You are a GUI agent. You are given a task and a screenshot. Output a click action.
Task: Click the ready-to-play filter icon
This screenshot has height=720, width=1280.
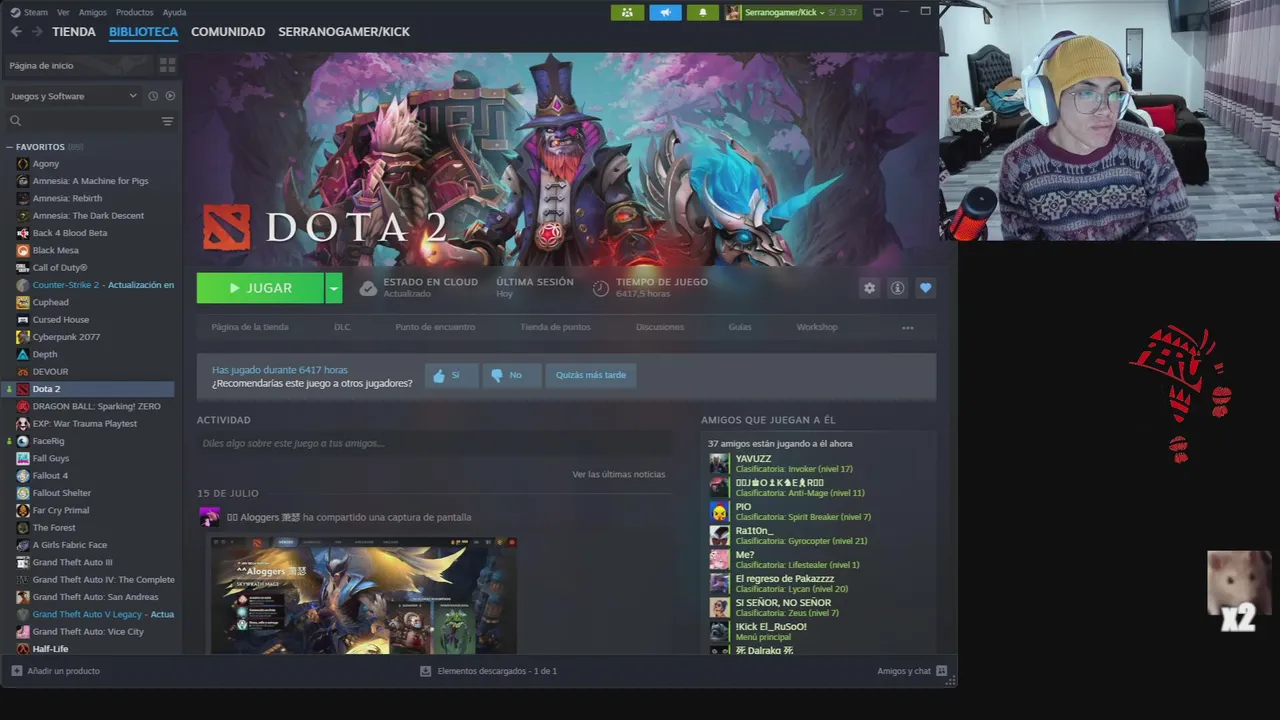point(170,96)
